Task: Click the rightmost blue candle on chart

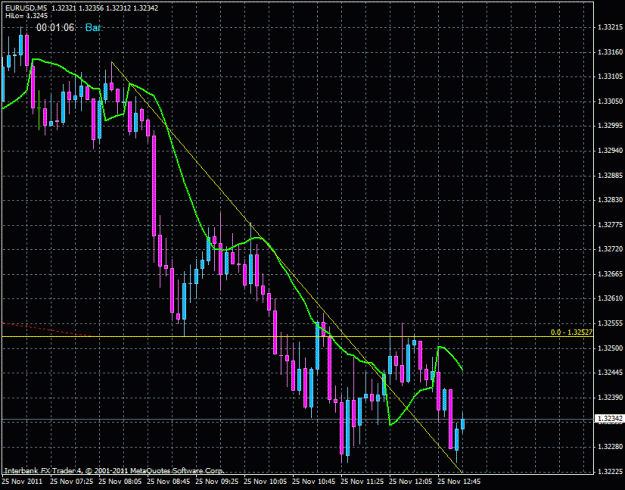Action: click(463, 423)
